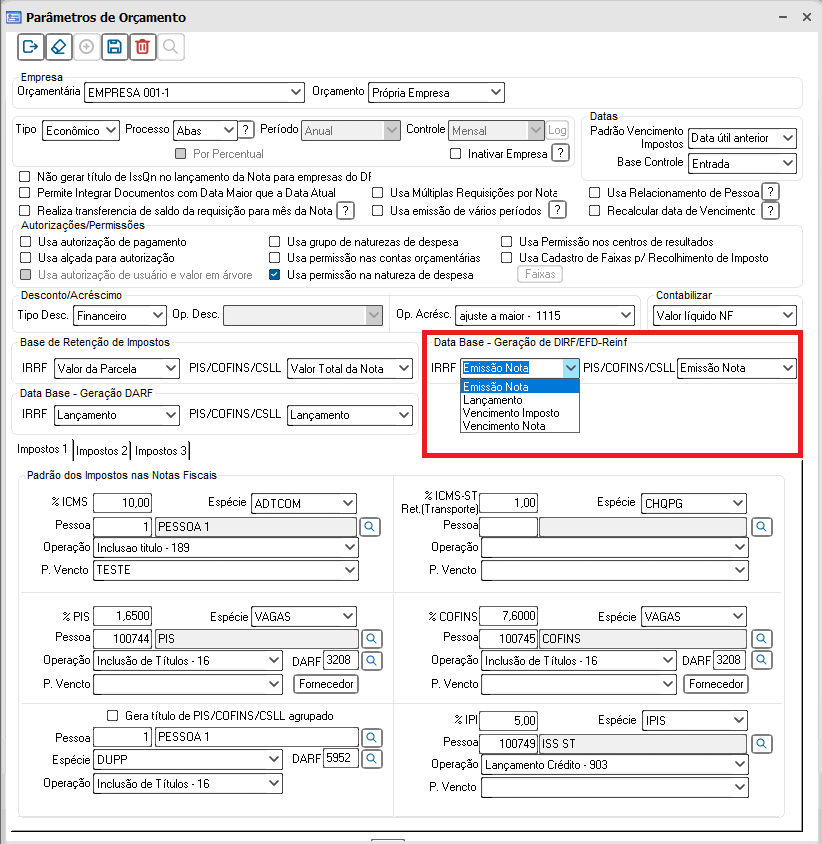
Task: Click the eraser clear-form toolbar icon
Action: coord(59,47)
